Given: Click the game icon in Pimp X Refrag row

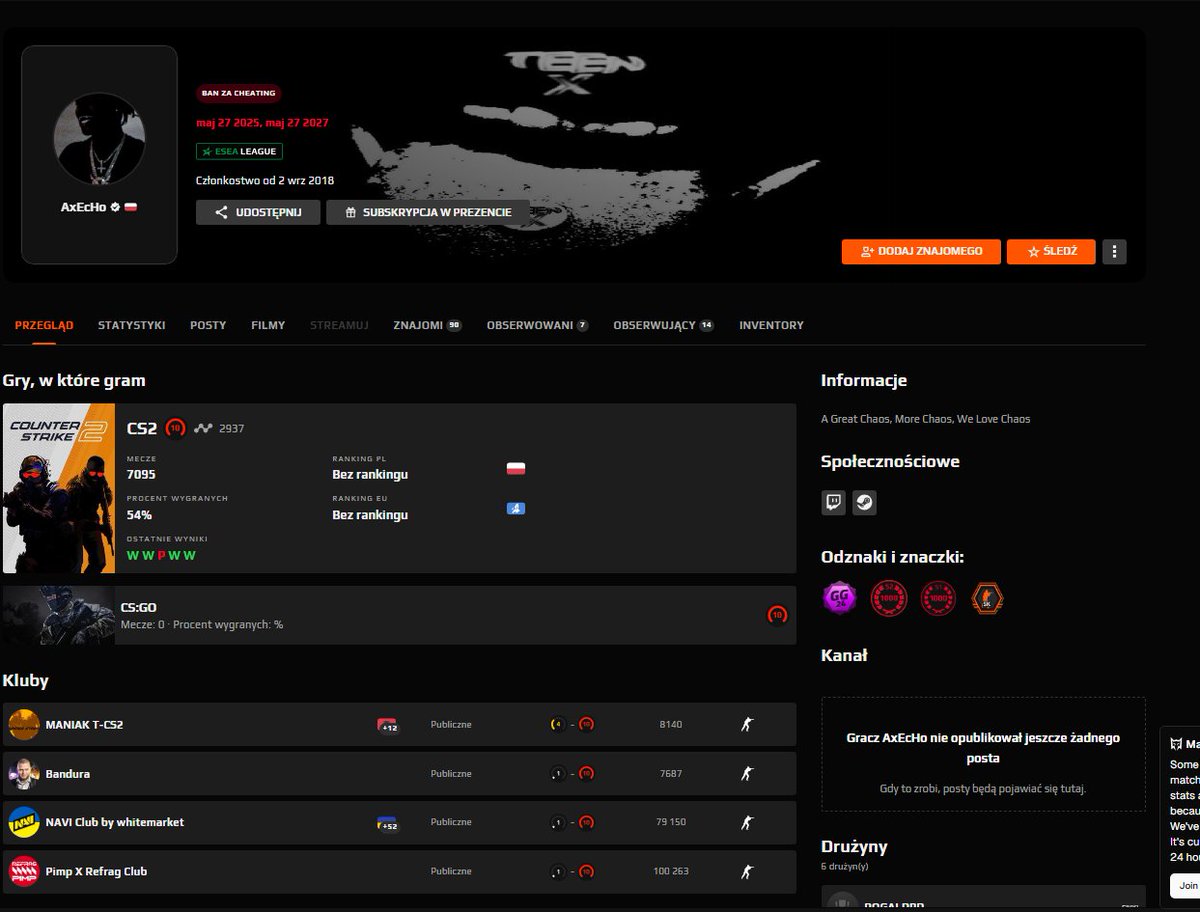Looking at the screenshot, I should click(x=746, y=871).
